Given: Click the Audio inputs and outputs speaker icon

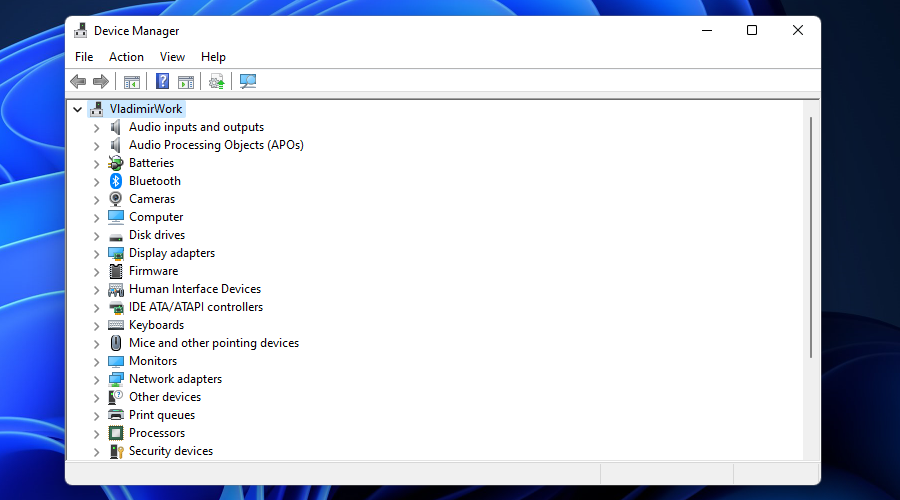Looking at the screenshot, I should 116,127.
